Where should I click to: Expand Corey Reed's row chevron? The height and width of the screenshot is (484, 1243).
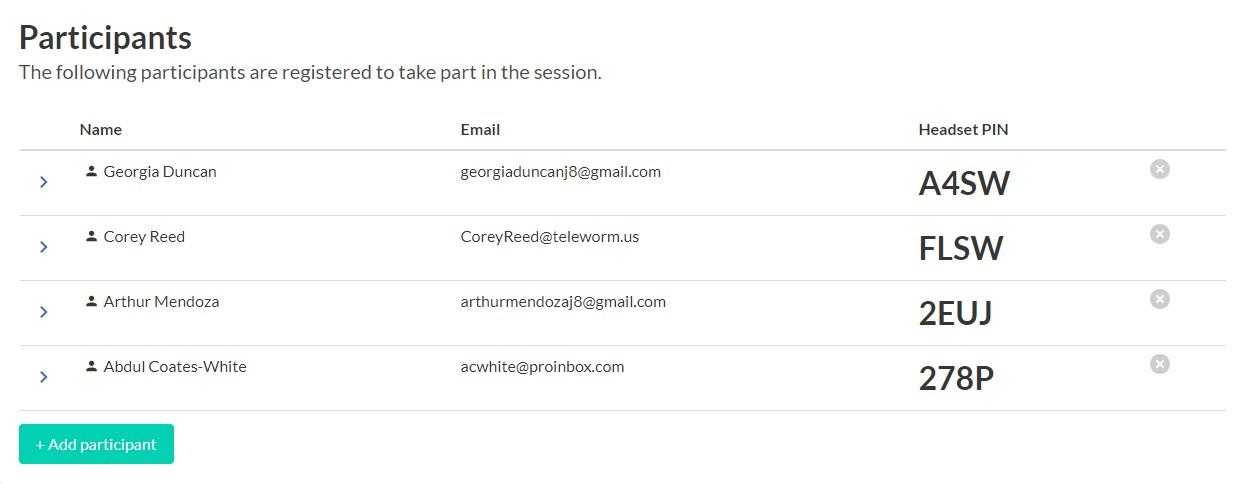click(44, 247)
